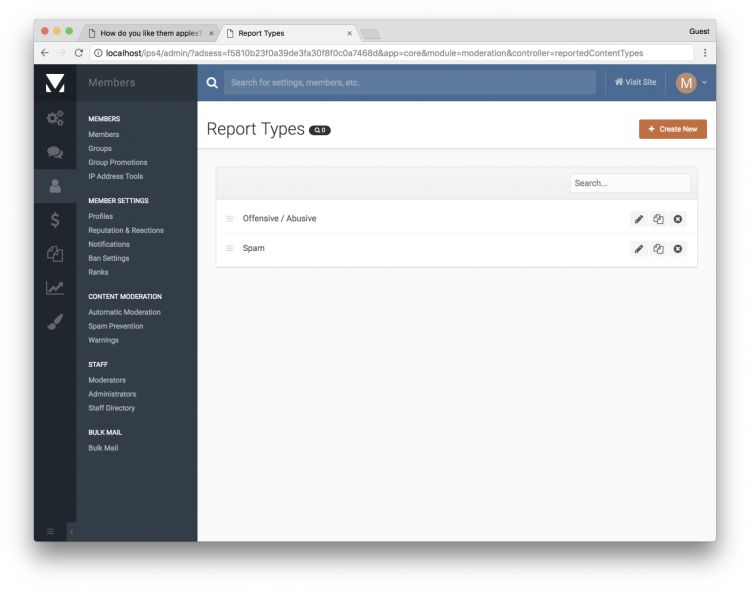This screenshot has height=590, width=750.
Task: Open Moderators under Staff
Action: tap(107, 380)
